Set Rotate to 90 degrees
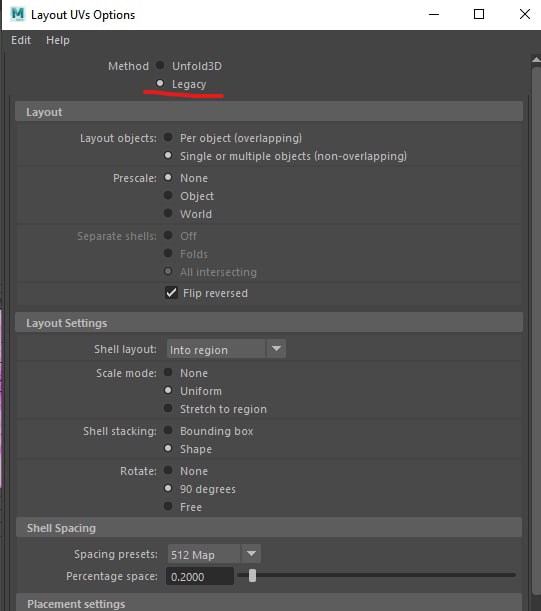 (x=168, y=488)
